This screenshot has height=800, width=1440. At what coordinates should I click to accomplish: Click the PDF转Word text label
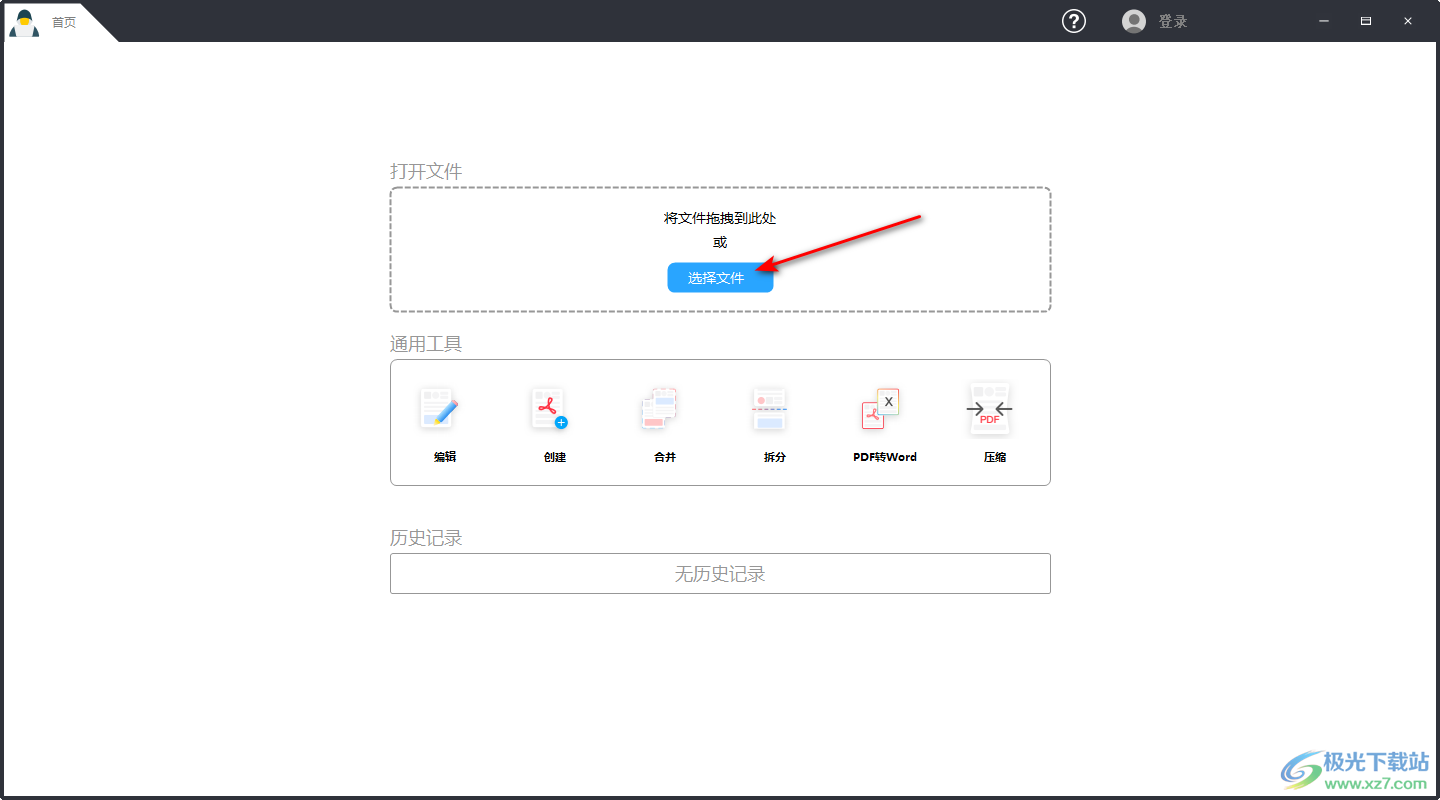[x=885, y=457]
